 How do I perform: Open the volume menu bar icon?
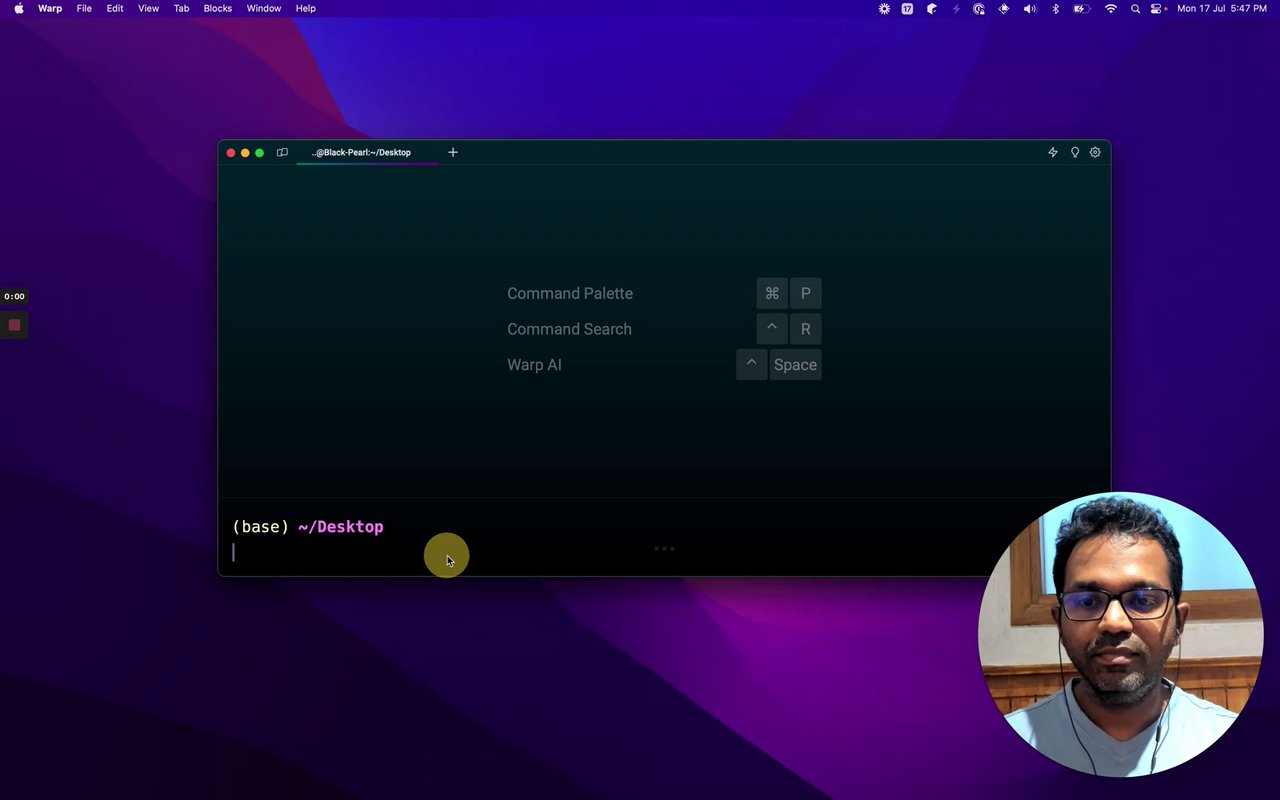coord(1030,8)
